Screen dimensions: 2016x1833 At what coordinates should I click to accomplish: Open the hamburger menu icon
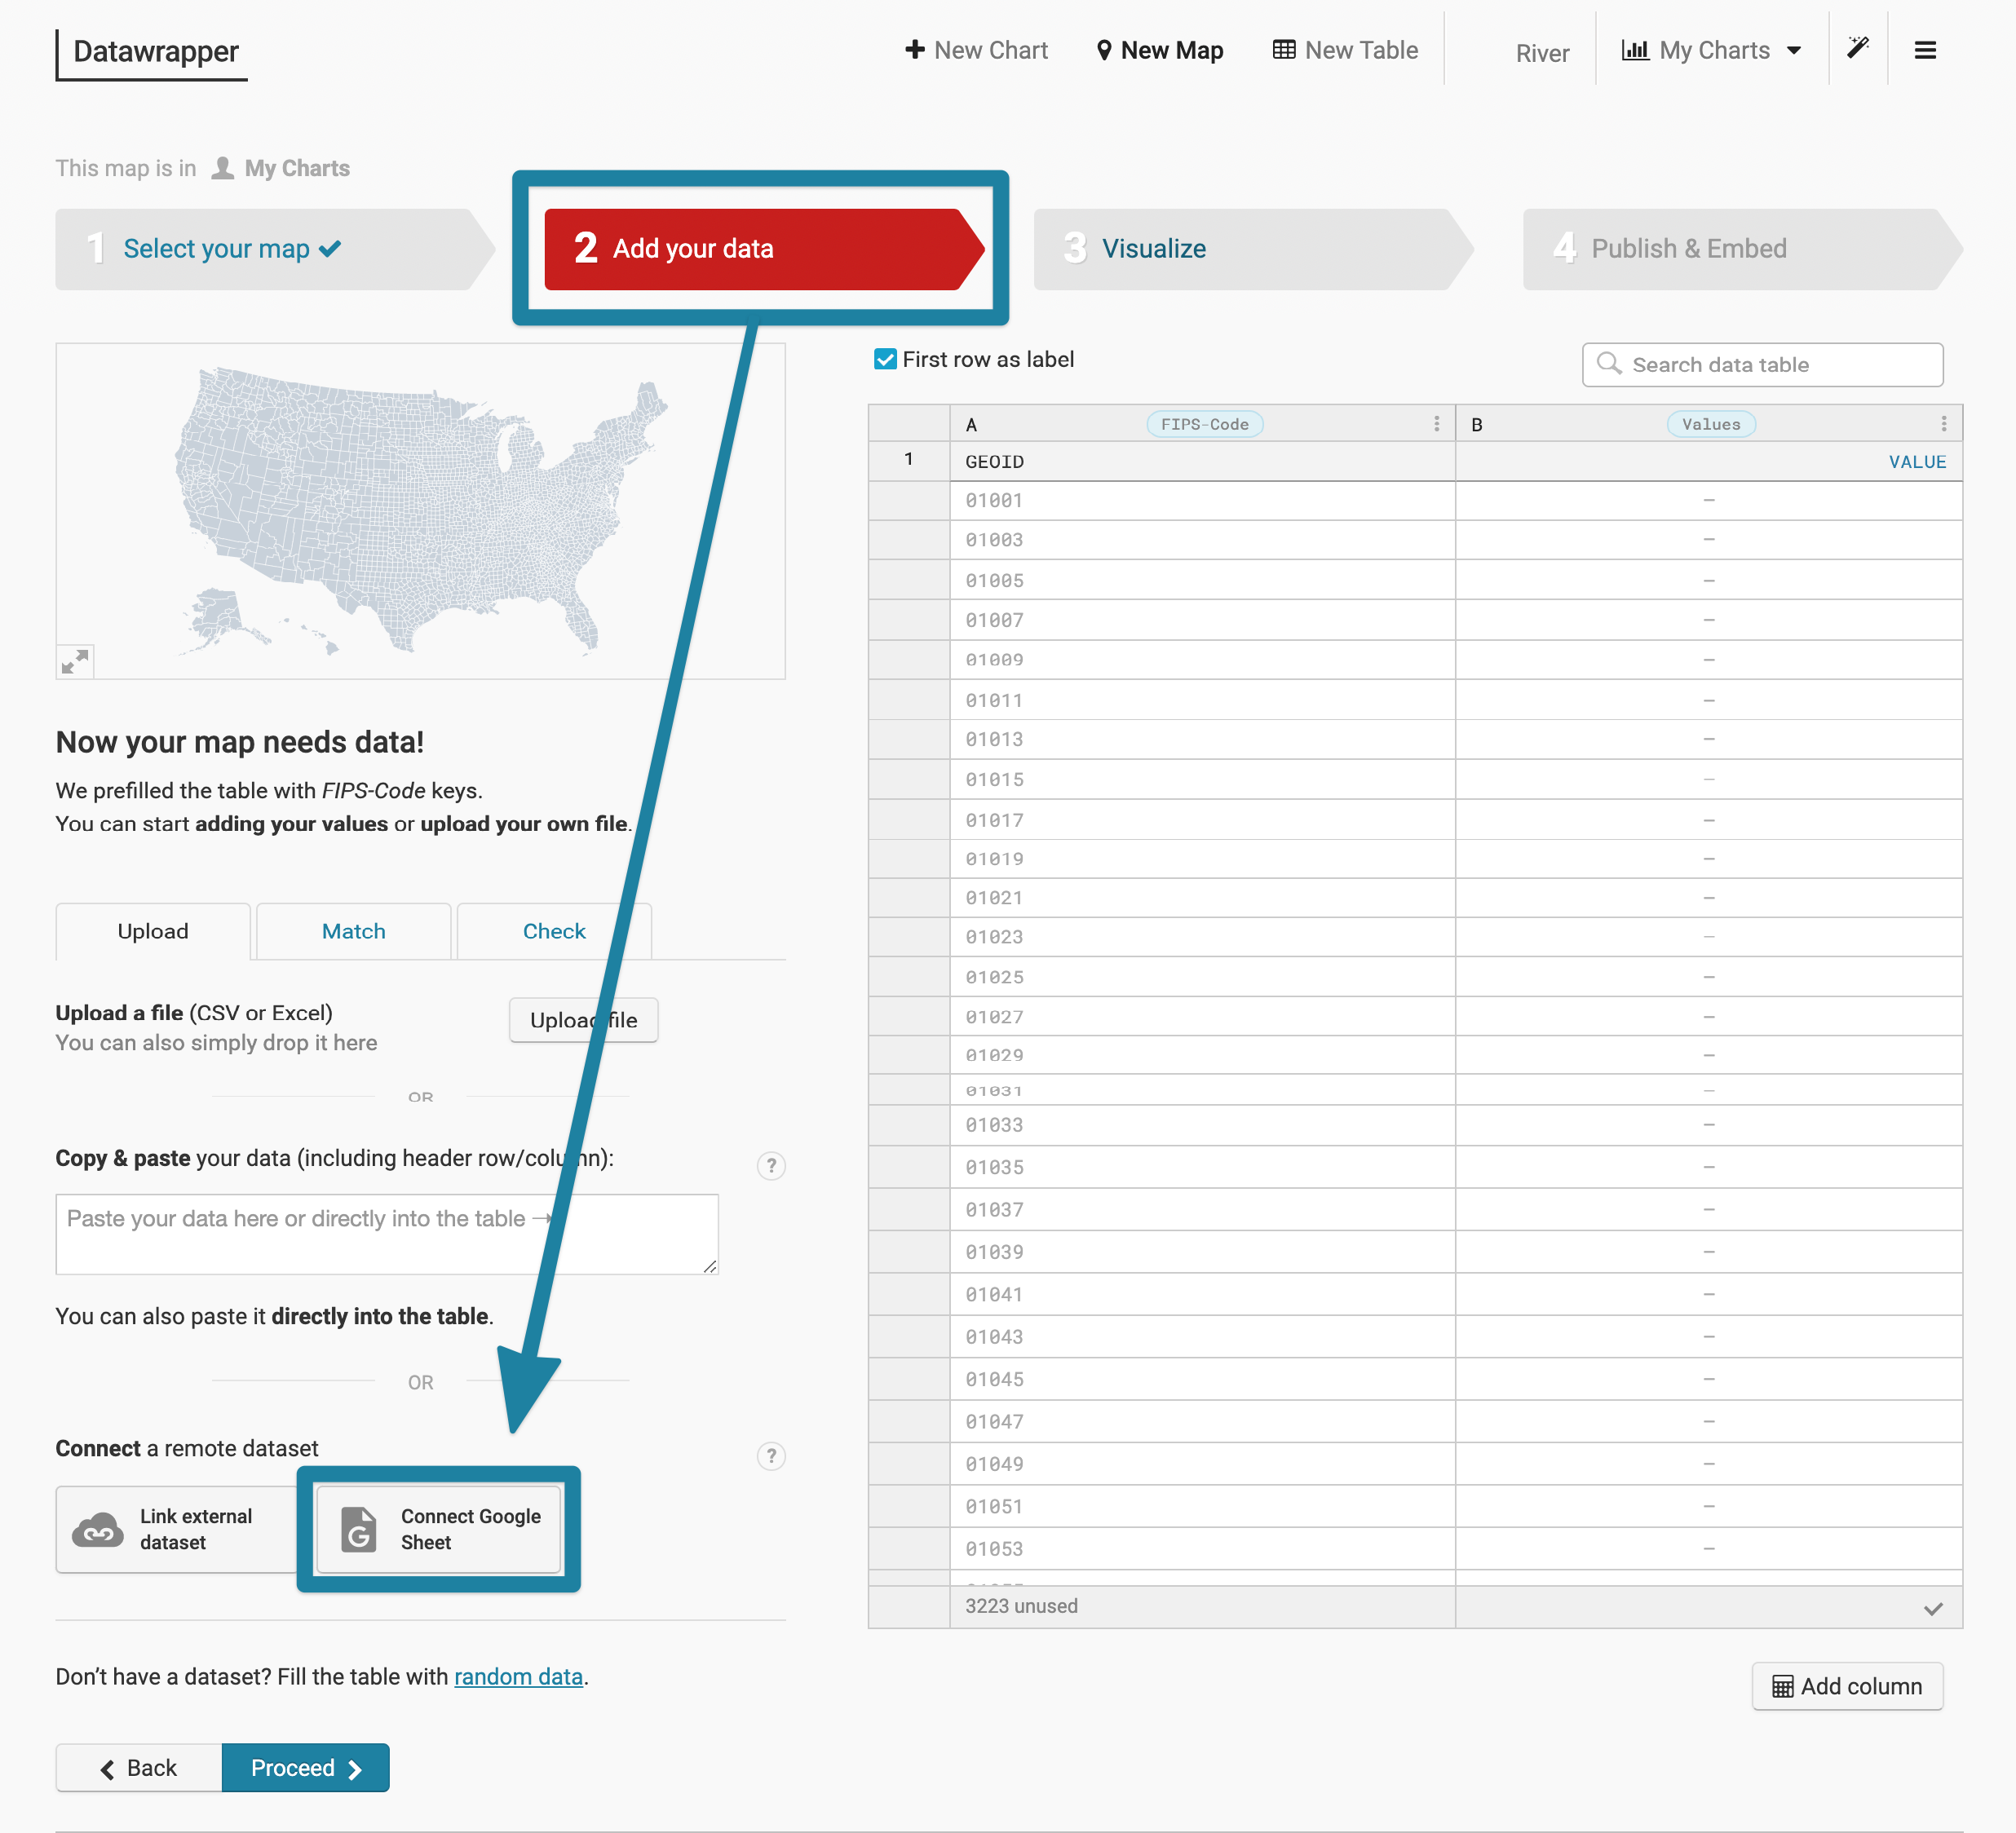click(x=1925, y=49)
